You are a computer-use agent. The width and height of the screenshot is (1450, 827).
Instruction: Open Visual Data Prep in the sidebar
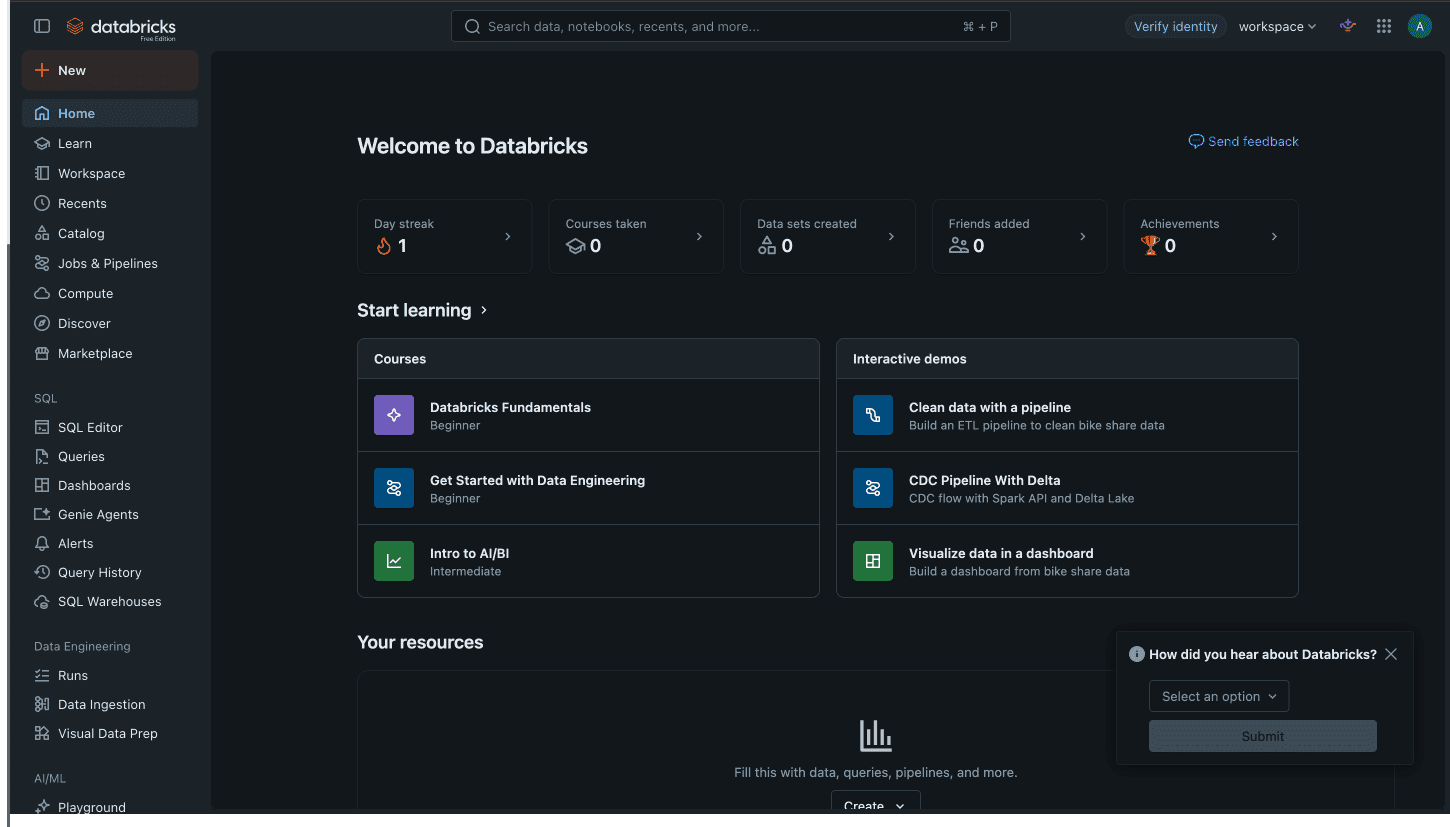[110, 733]
